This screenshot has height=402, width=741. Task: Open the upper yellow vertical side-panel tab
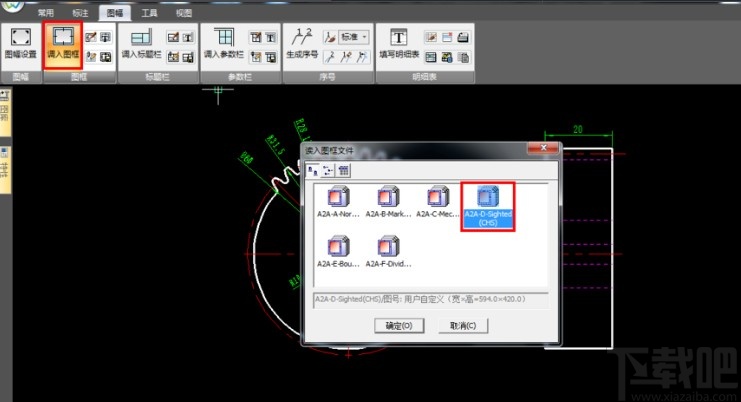(5, 112)
